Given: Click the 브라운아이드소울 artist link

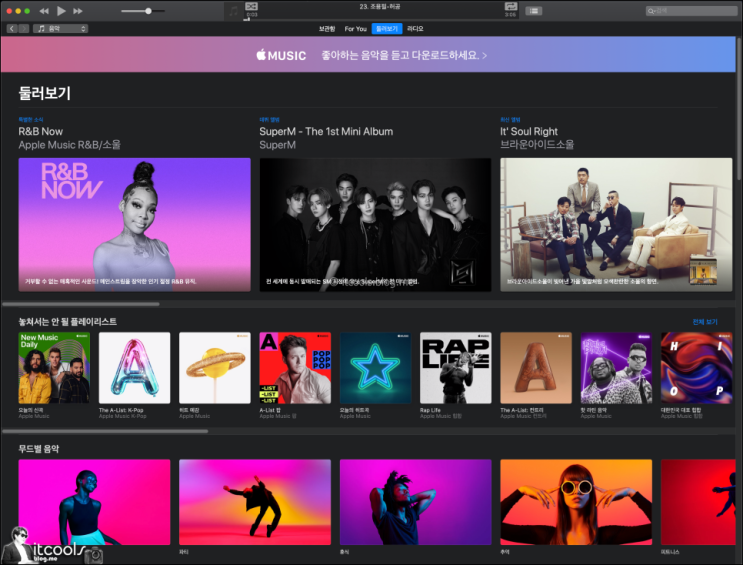Looking at the screenshot, I should (x=537, y=145).
